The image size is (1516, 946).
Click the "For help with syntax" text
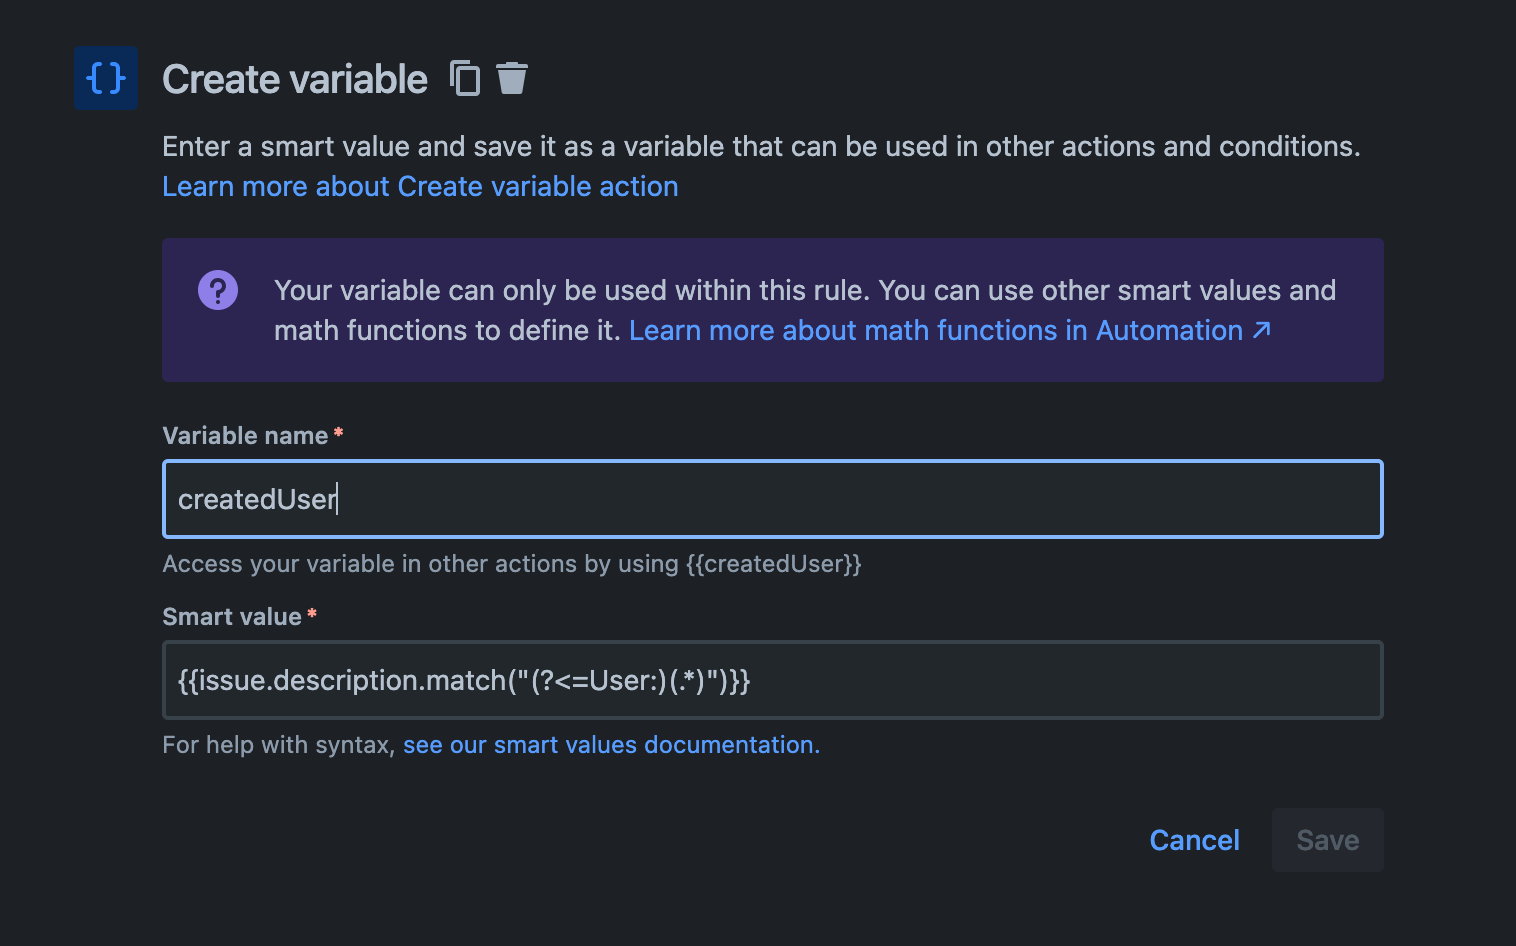pos(279,745)
